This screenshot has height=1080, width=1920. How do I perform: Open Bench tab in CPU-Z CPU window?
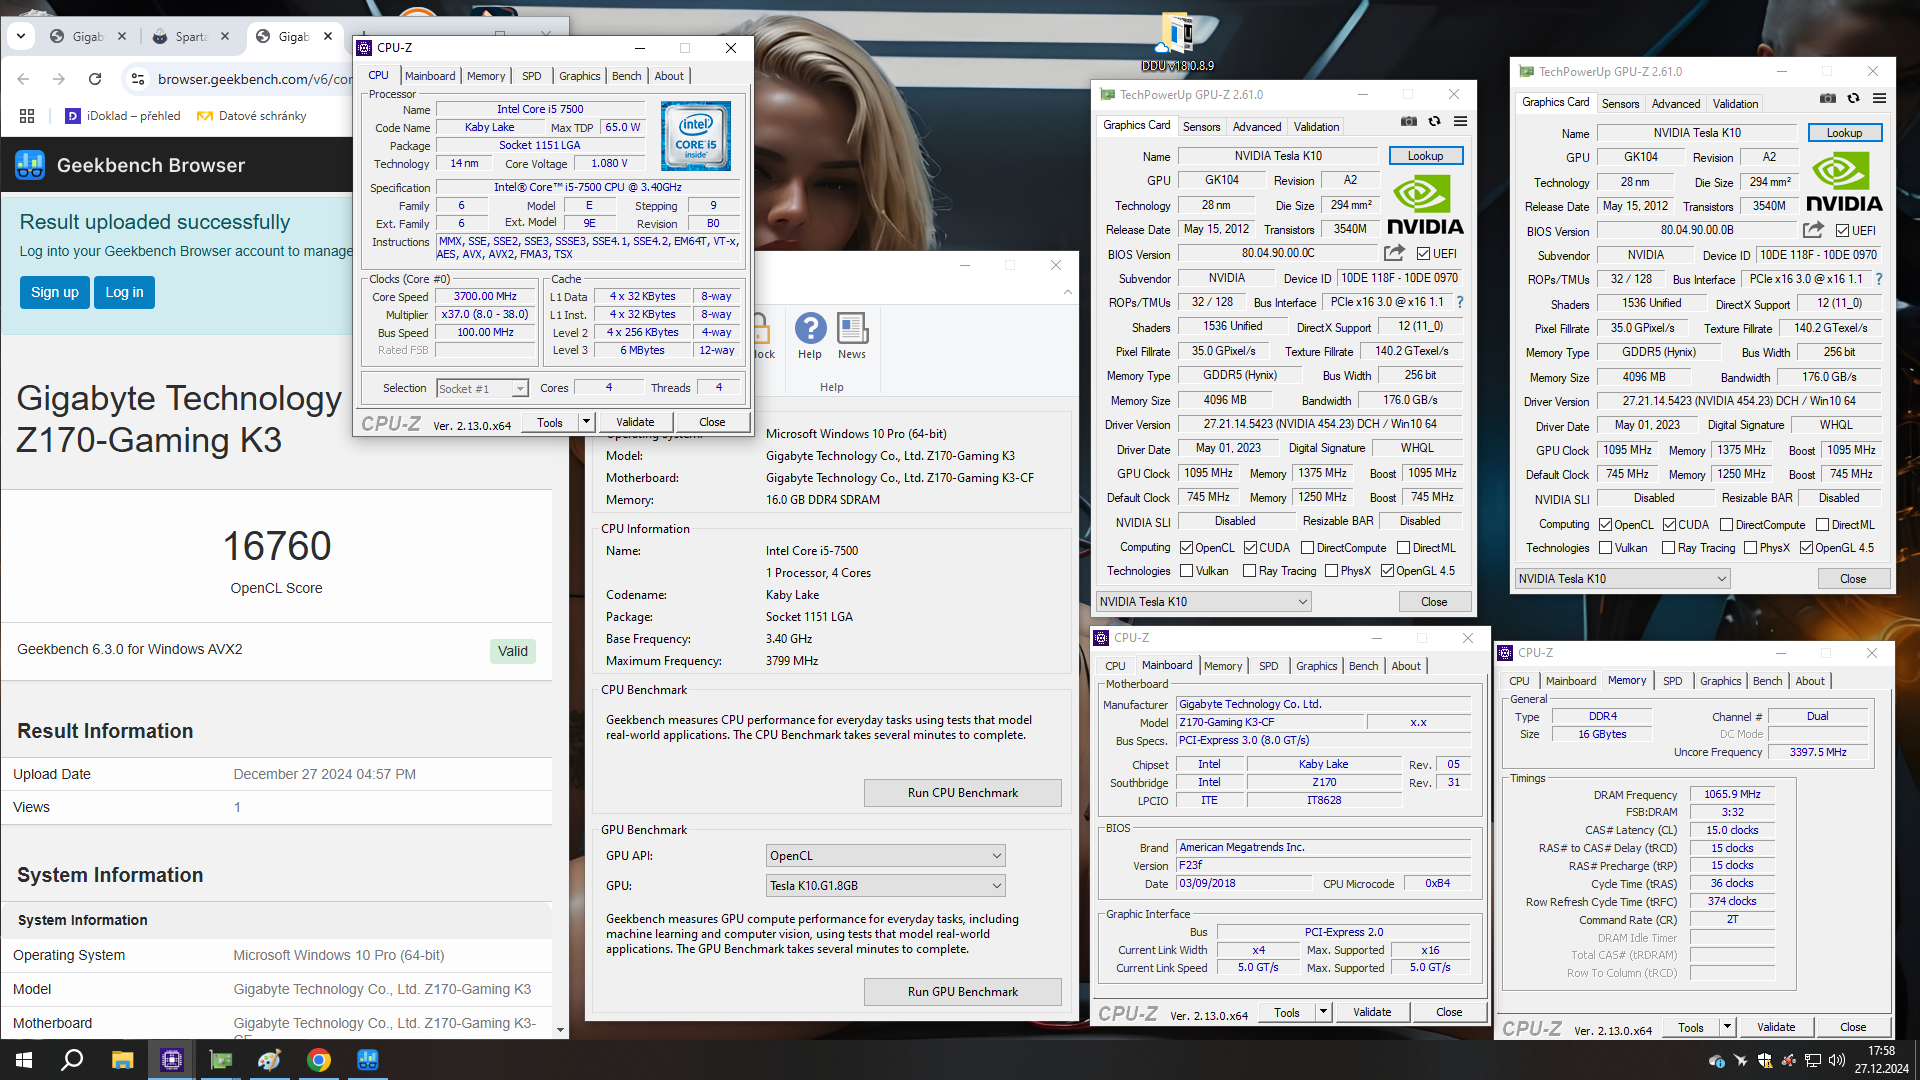(x=627, y=76)
